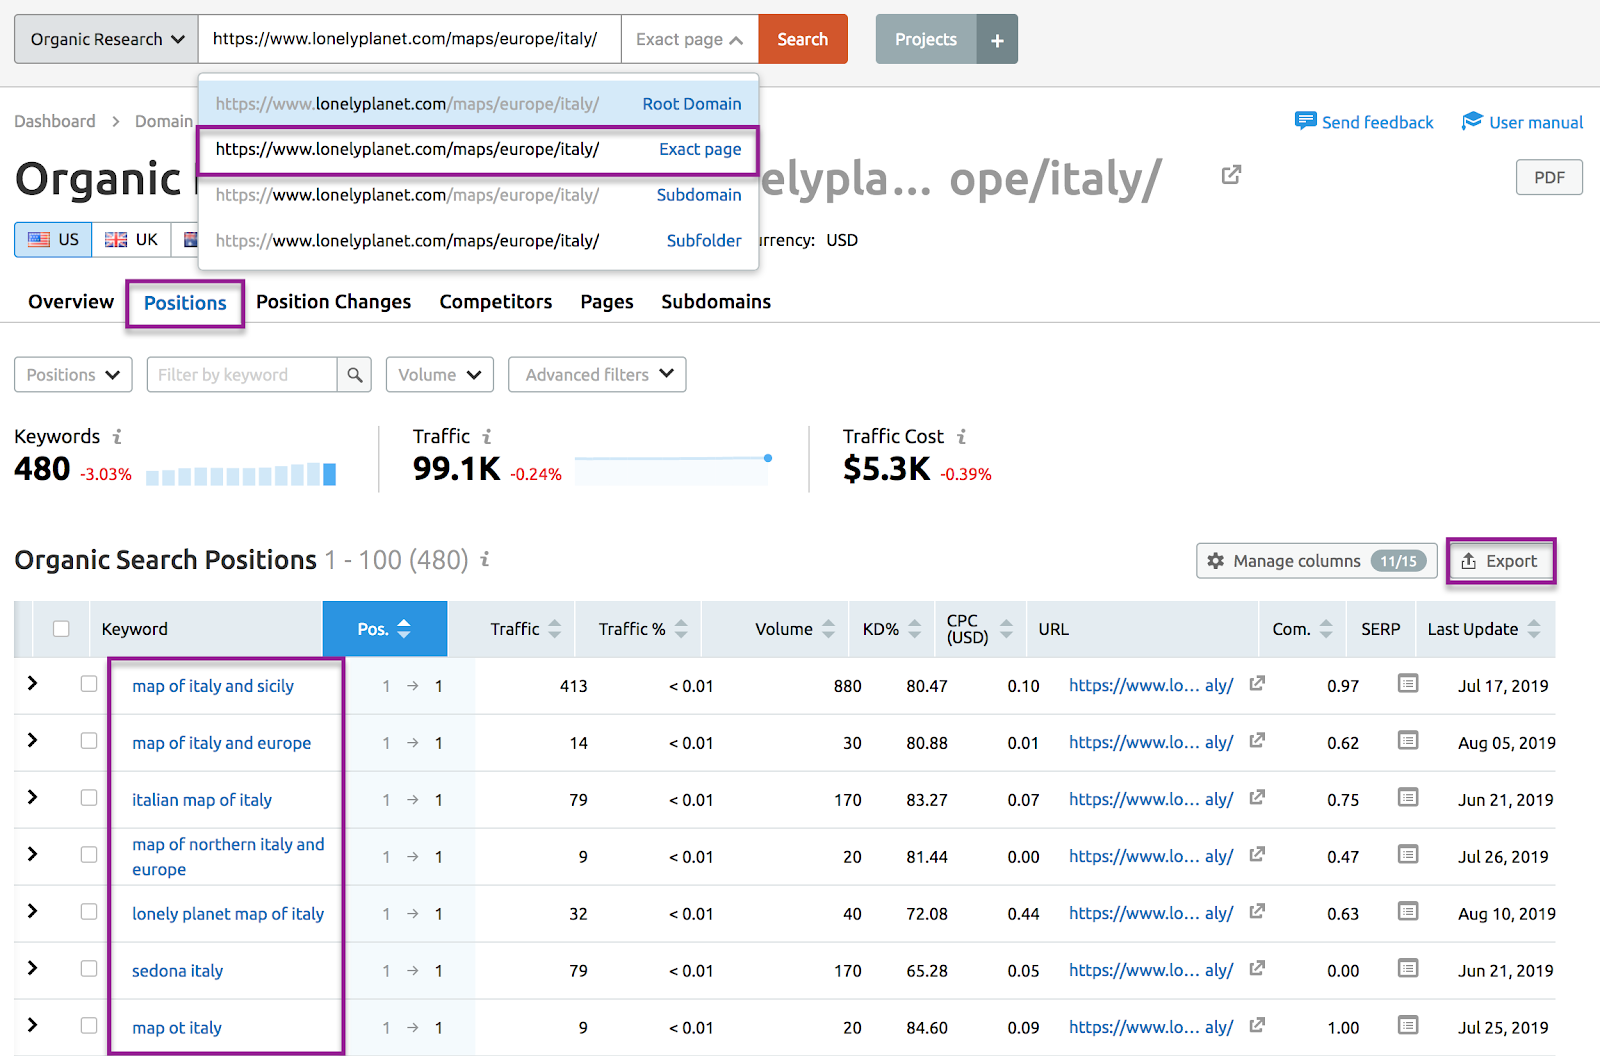
Task: Open the map of italy and sicily keyword link
Action: 213,686
